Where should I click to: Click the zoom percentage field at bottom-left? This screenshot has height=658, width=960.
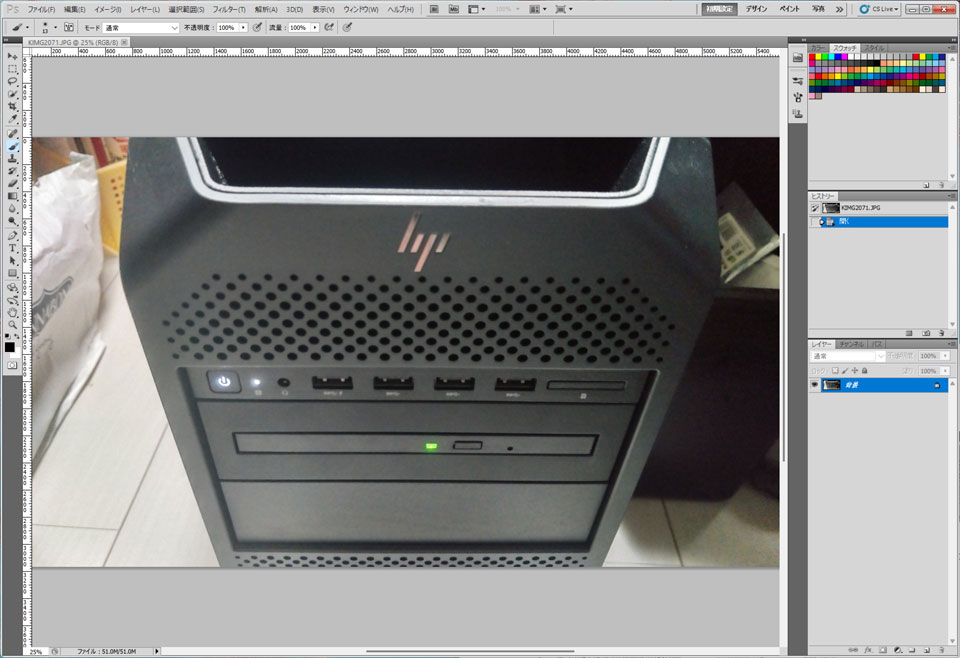[x=36, y=652]
